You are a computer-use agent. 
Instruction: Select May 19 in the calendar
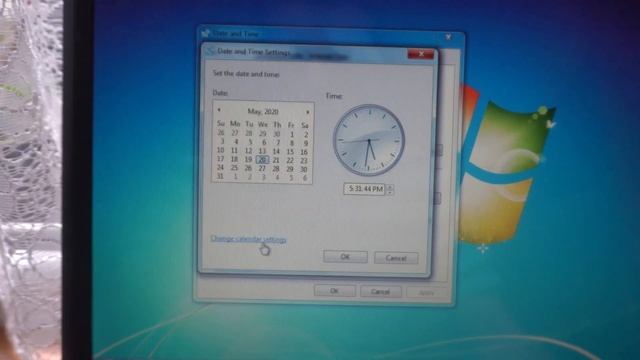(x=248, y=159)
